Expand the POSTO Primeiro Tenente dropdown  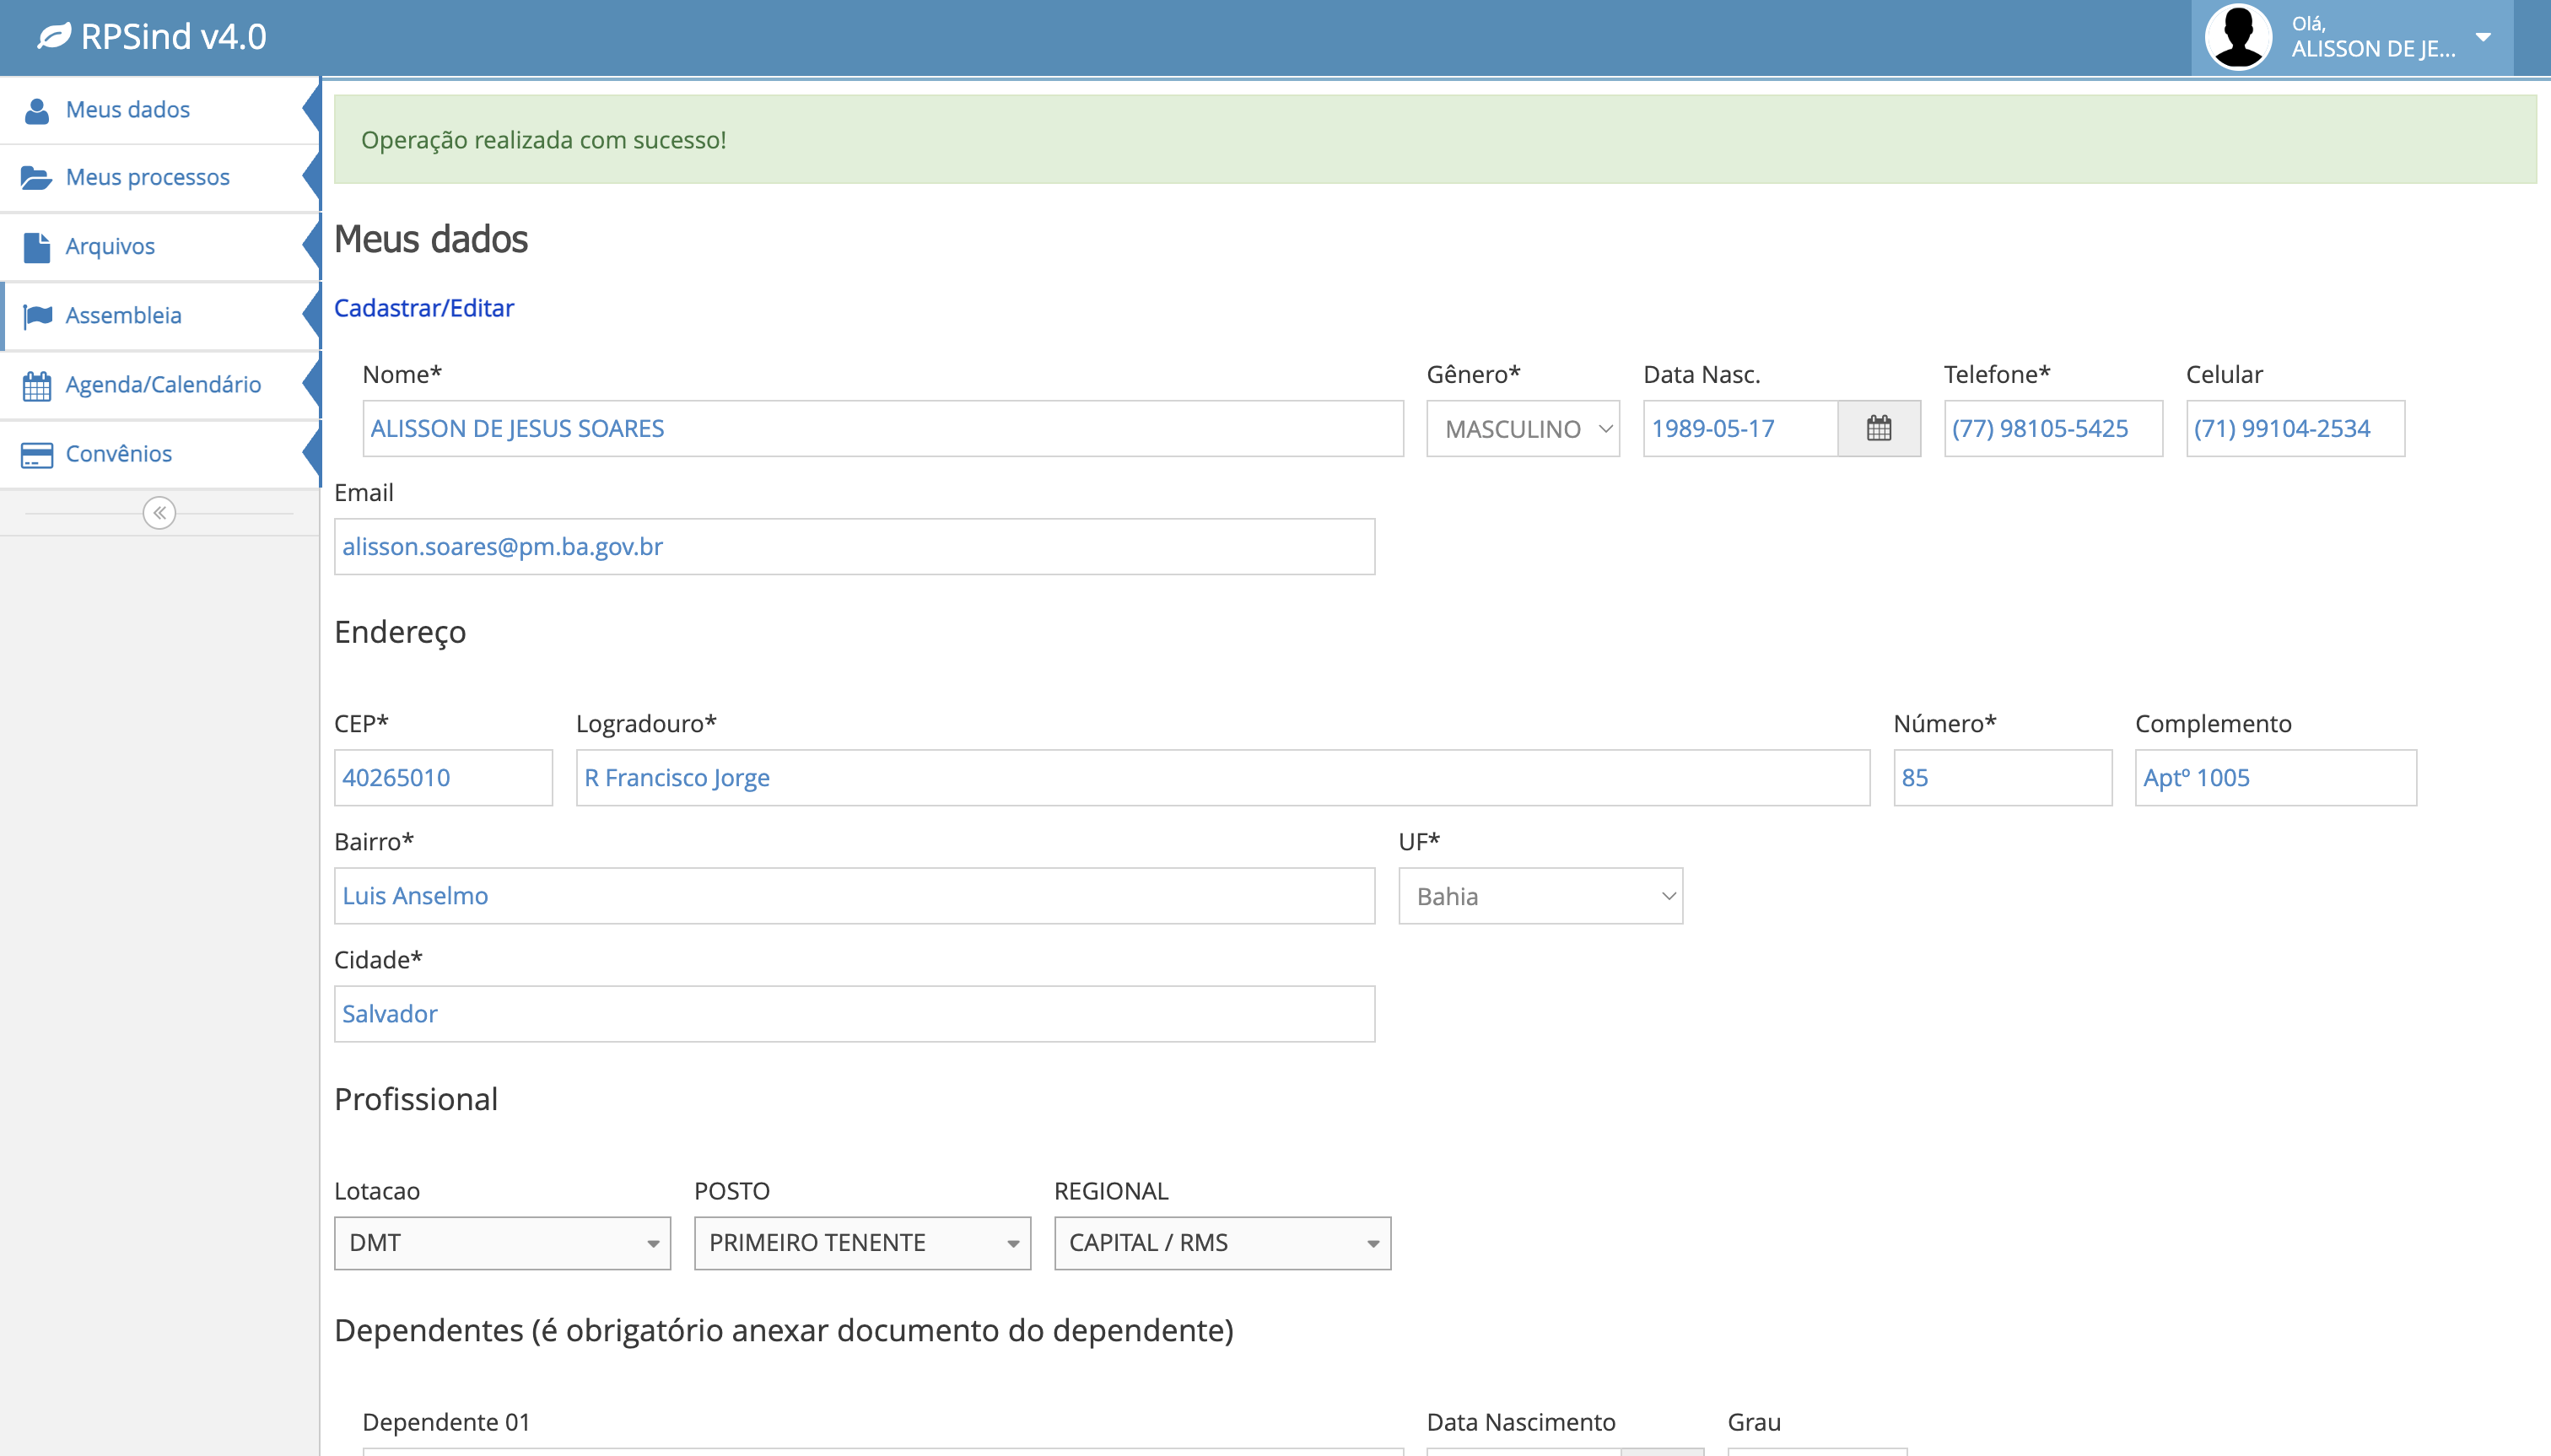point(862,1243)
